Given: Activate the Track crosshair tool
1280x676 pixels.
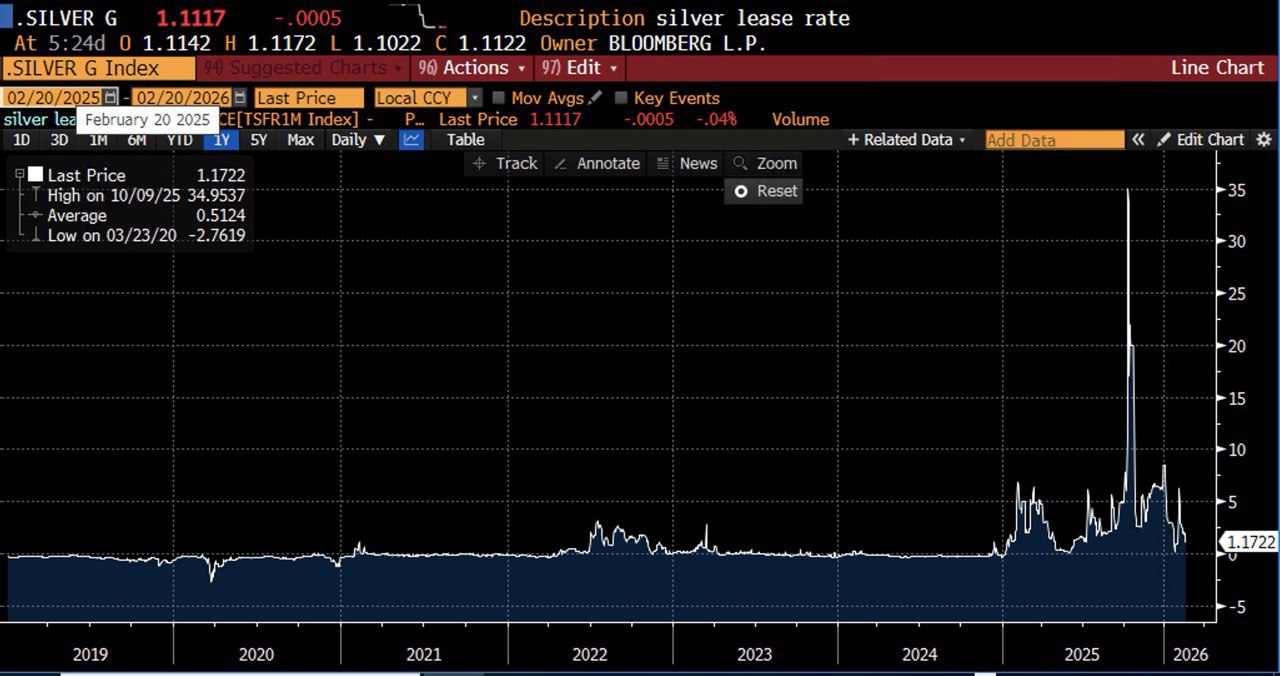Looking at the screenshot, I should [505, 163].
